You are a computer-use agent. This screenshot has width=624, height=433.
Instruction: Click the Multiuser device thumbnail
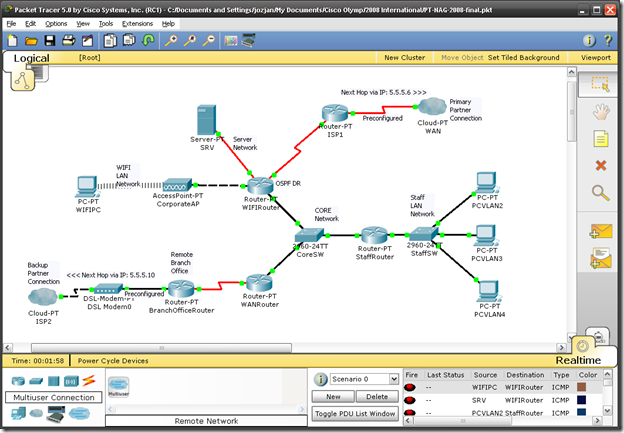pos(119,387)
